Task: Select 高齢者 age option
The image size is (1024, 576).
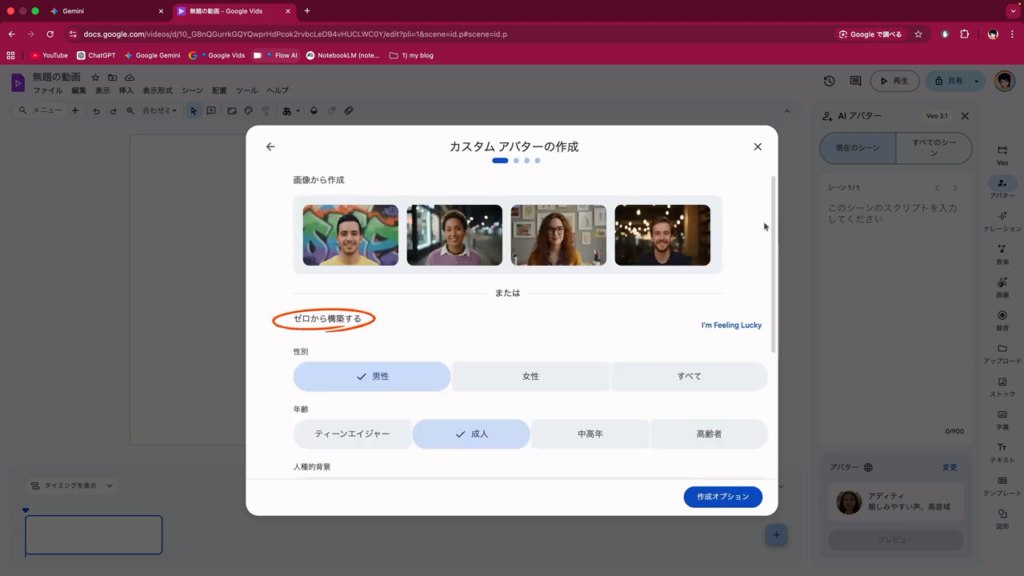Action: coord(709,434)
